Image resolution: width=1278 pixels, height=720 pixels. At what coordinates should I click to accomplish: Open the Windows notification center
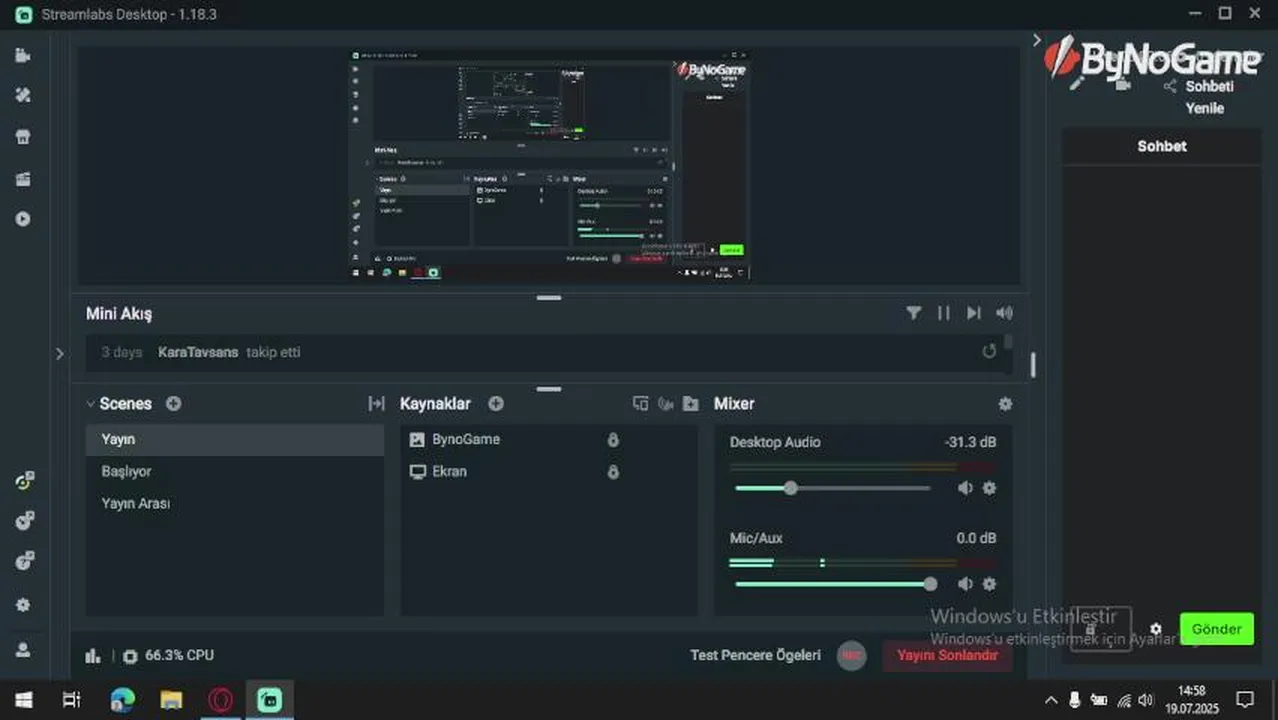[1245, 699]
